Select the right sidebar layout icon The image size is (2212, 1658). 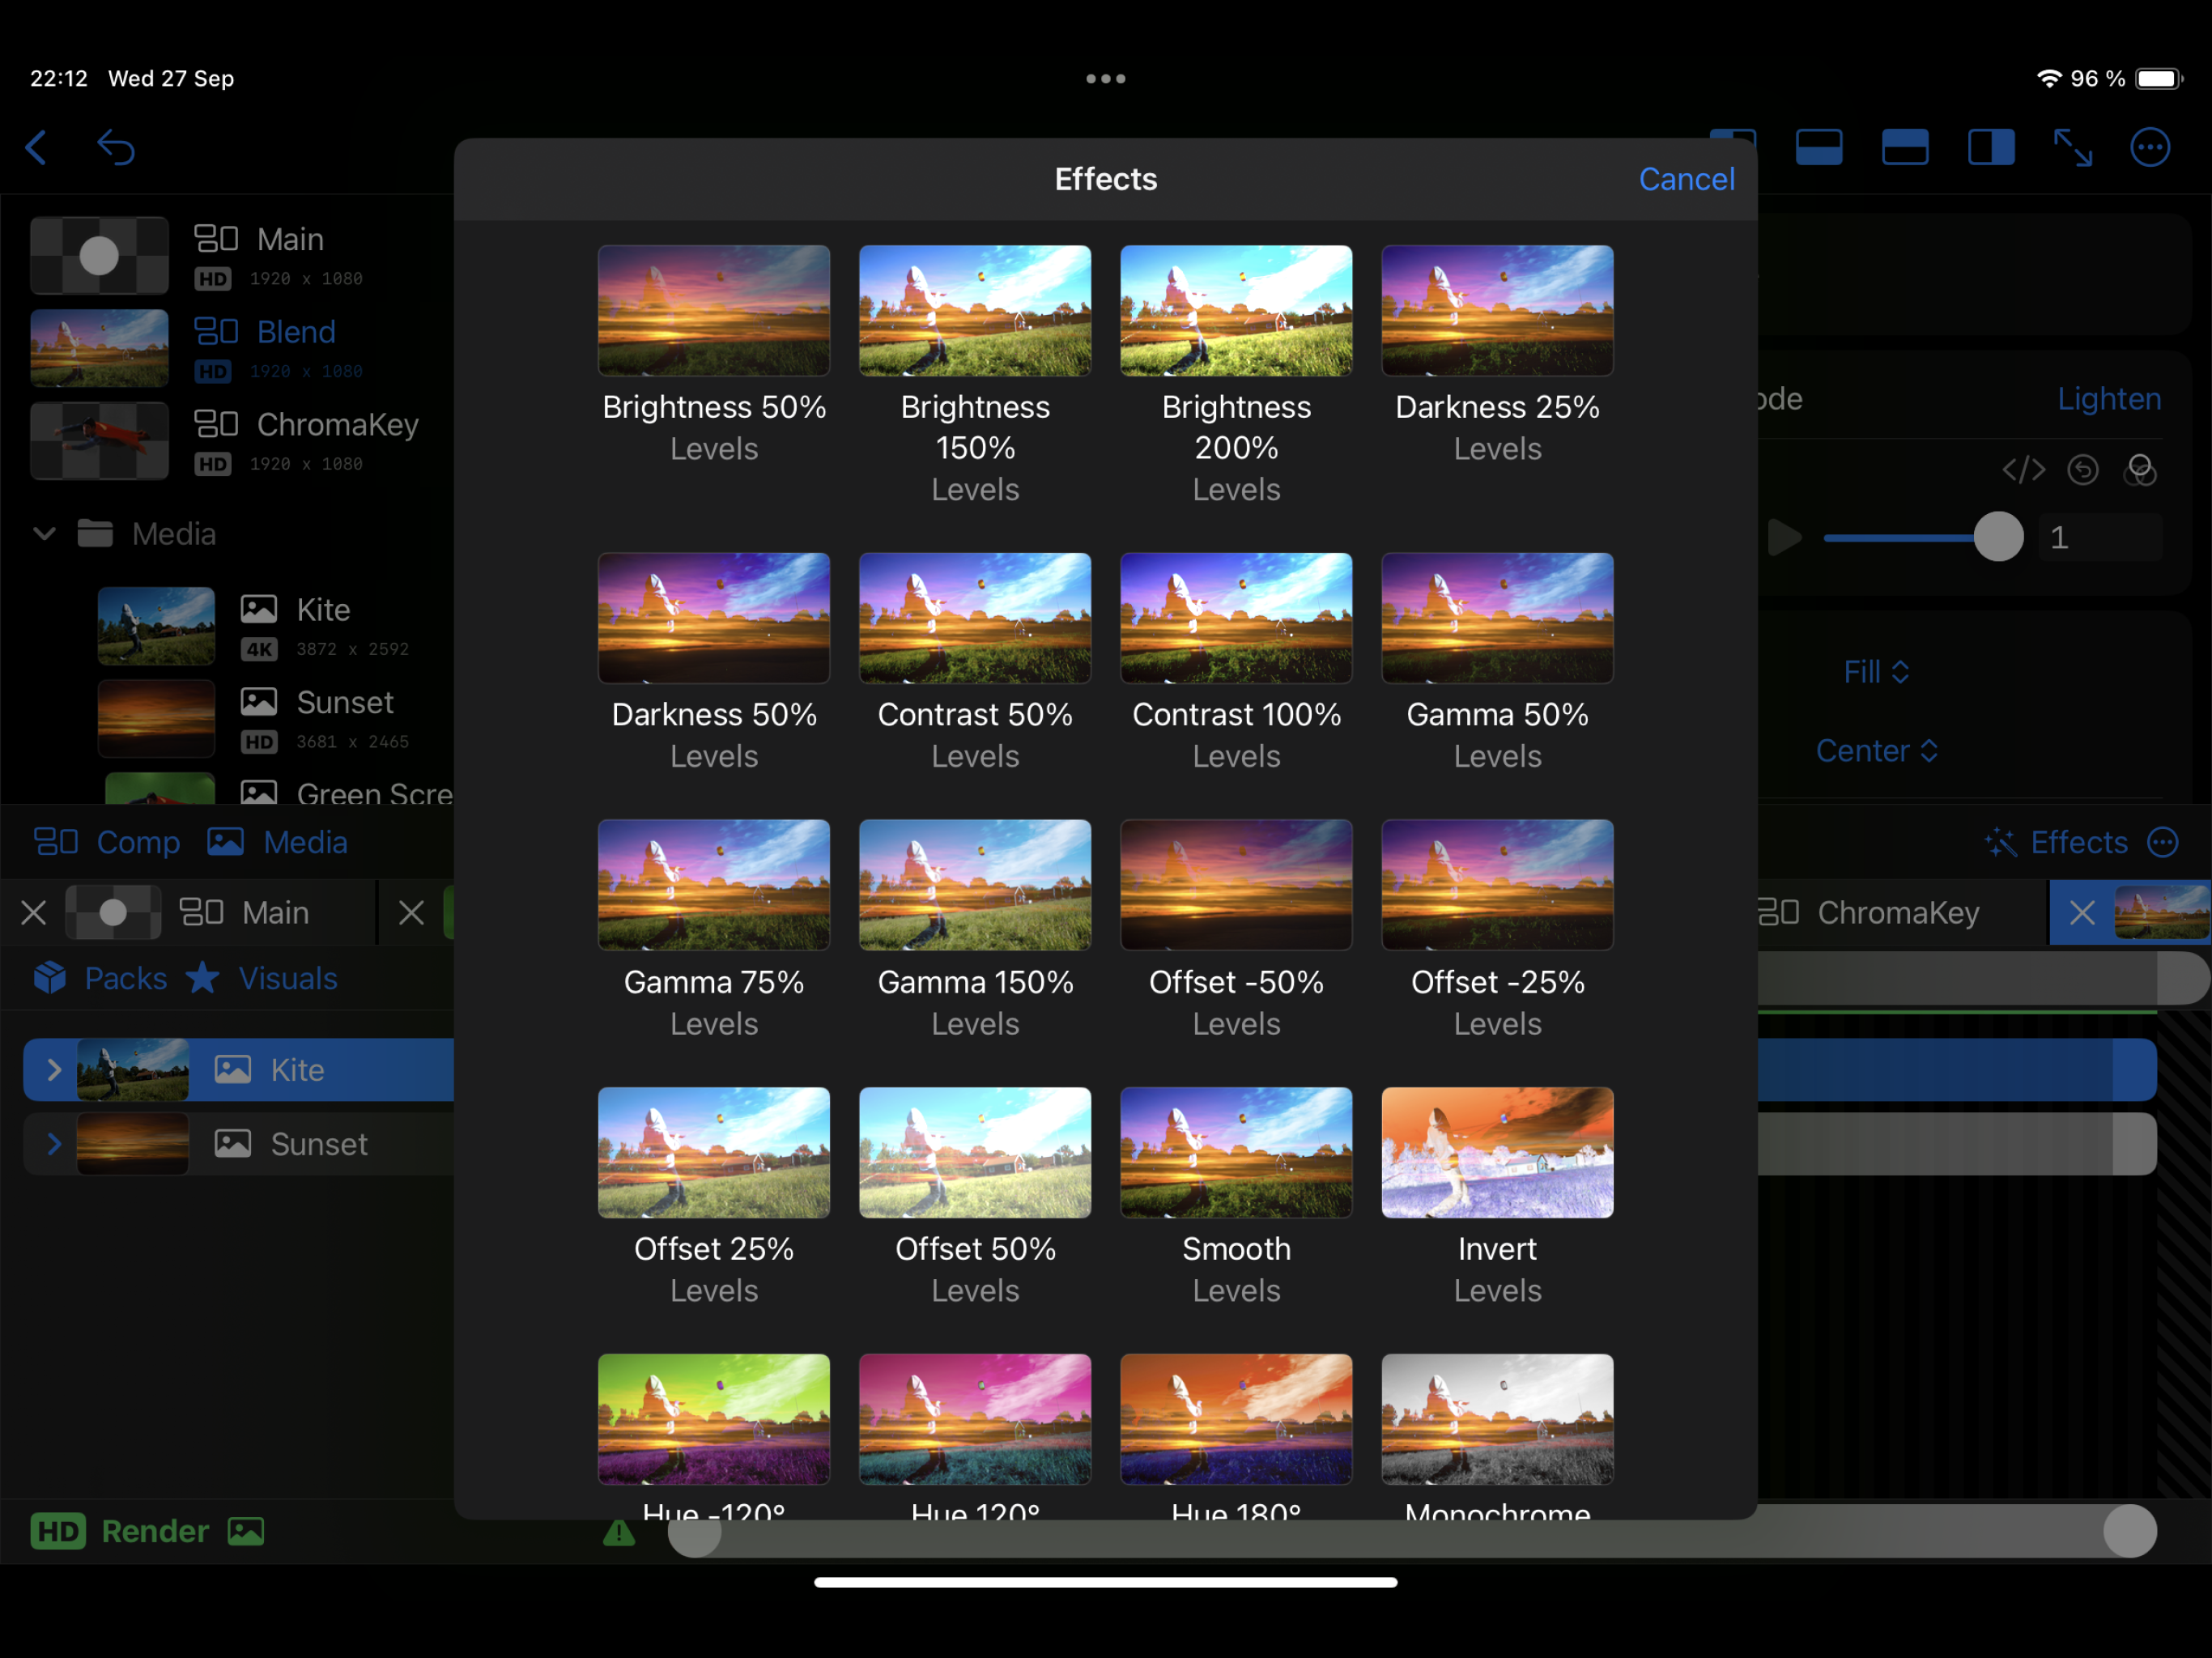coord(1990,148)
